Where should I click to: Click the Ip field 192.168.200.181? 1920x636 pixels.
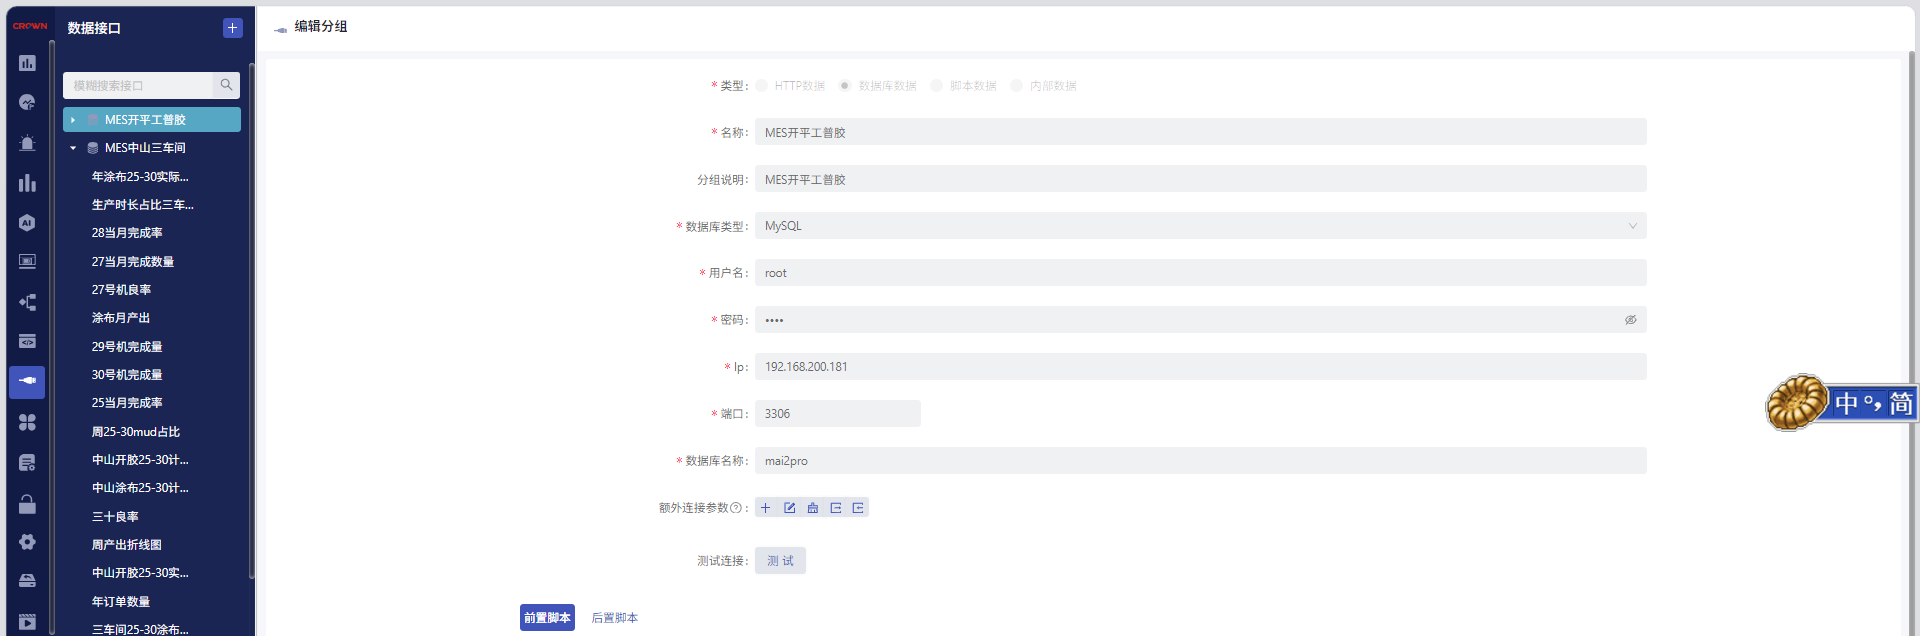coord(1200,367)
